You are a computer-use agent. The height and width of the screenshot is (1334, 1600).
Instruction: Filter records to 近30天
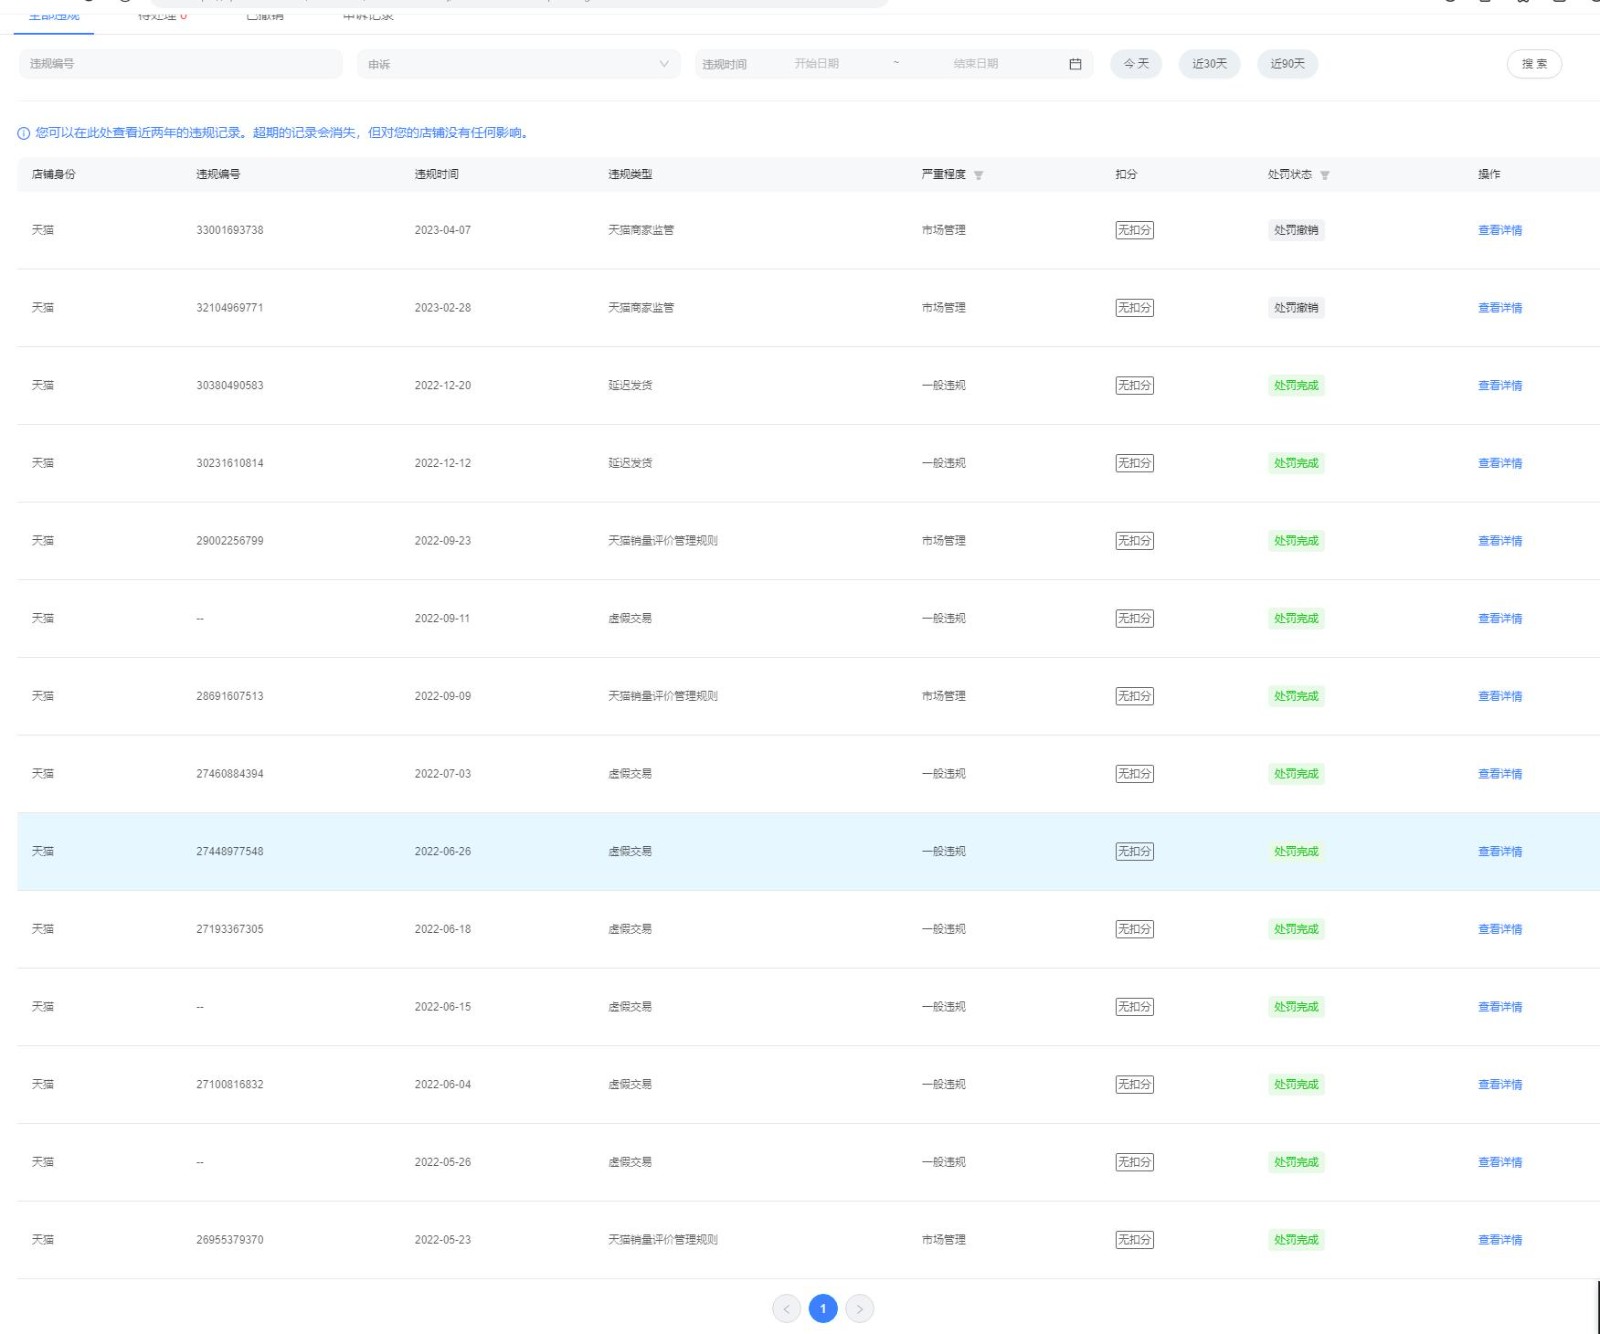click(1209, 64)
